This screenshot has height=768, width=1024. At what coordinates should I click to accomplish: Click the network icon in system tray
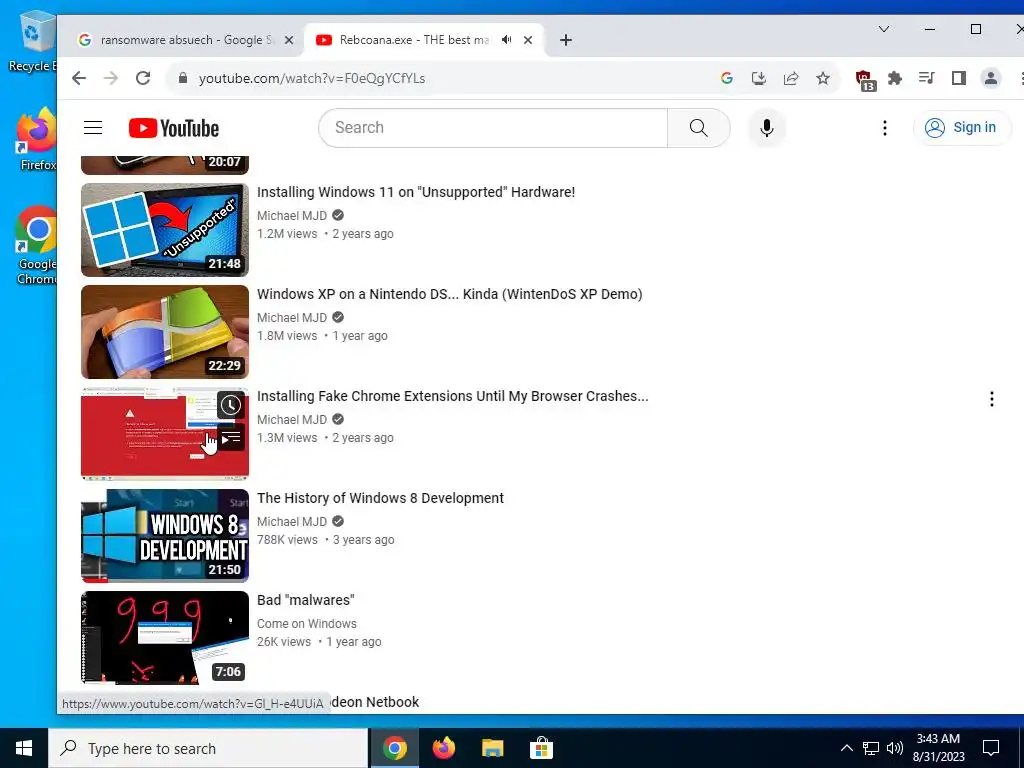pos(871,748)
